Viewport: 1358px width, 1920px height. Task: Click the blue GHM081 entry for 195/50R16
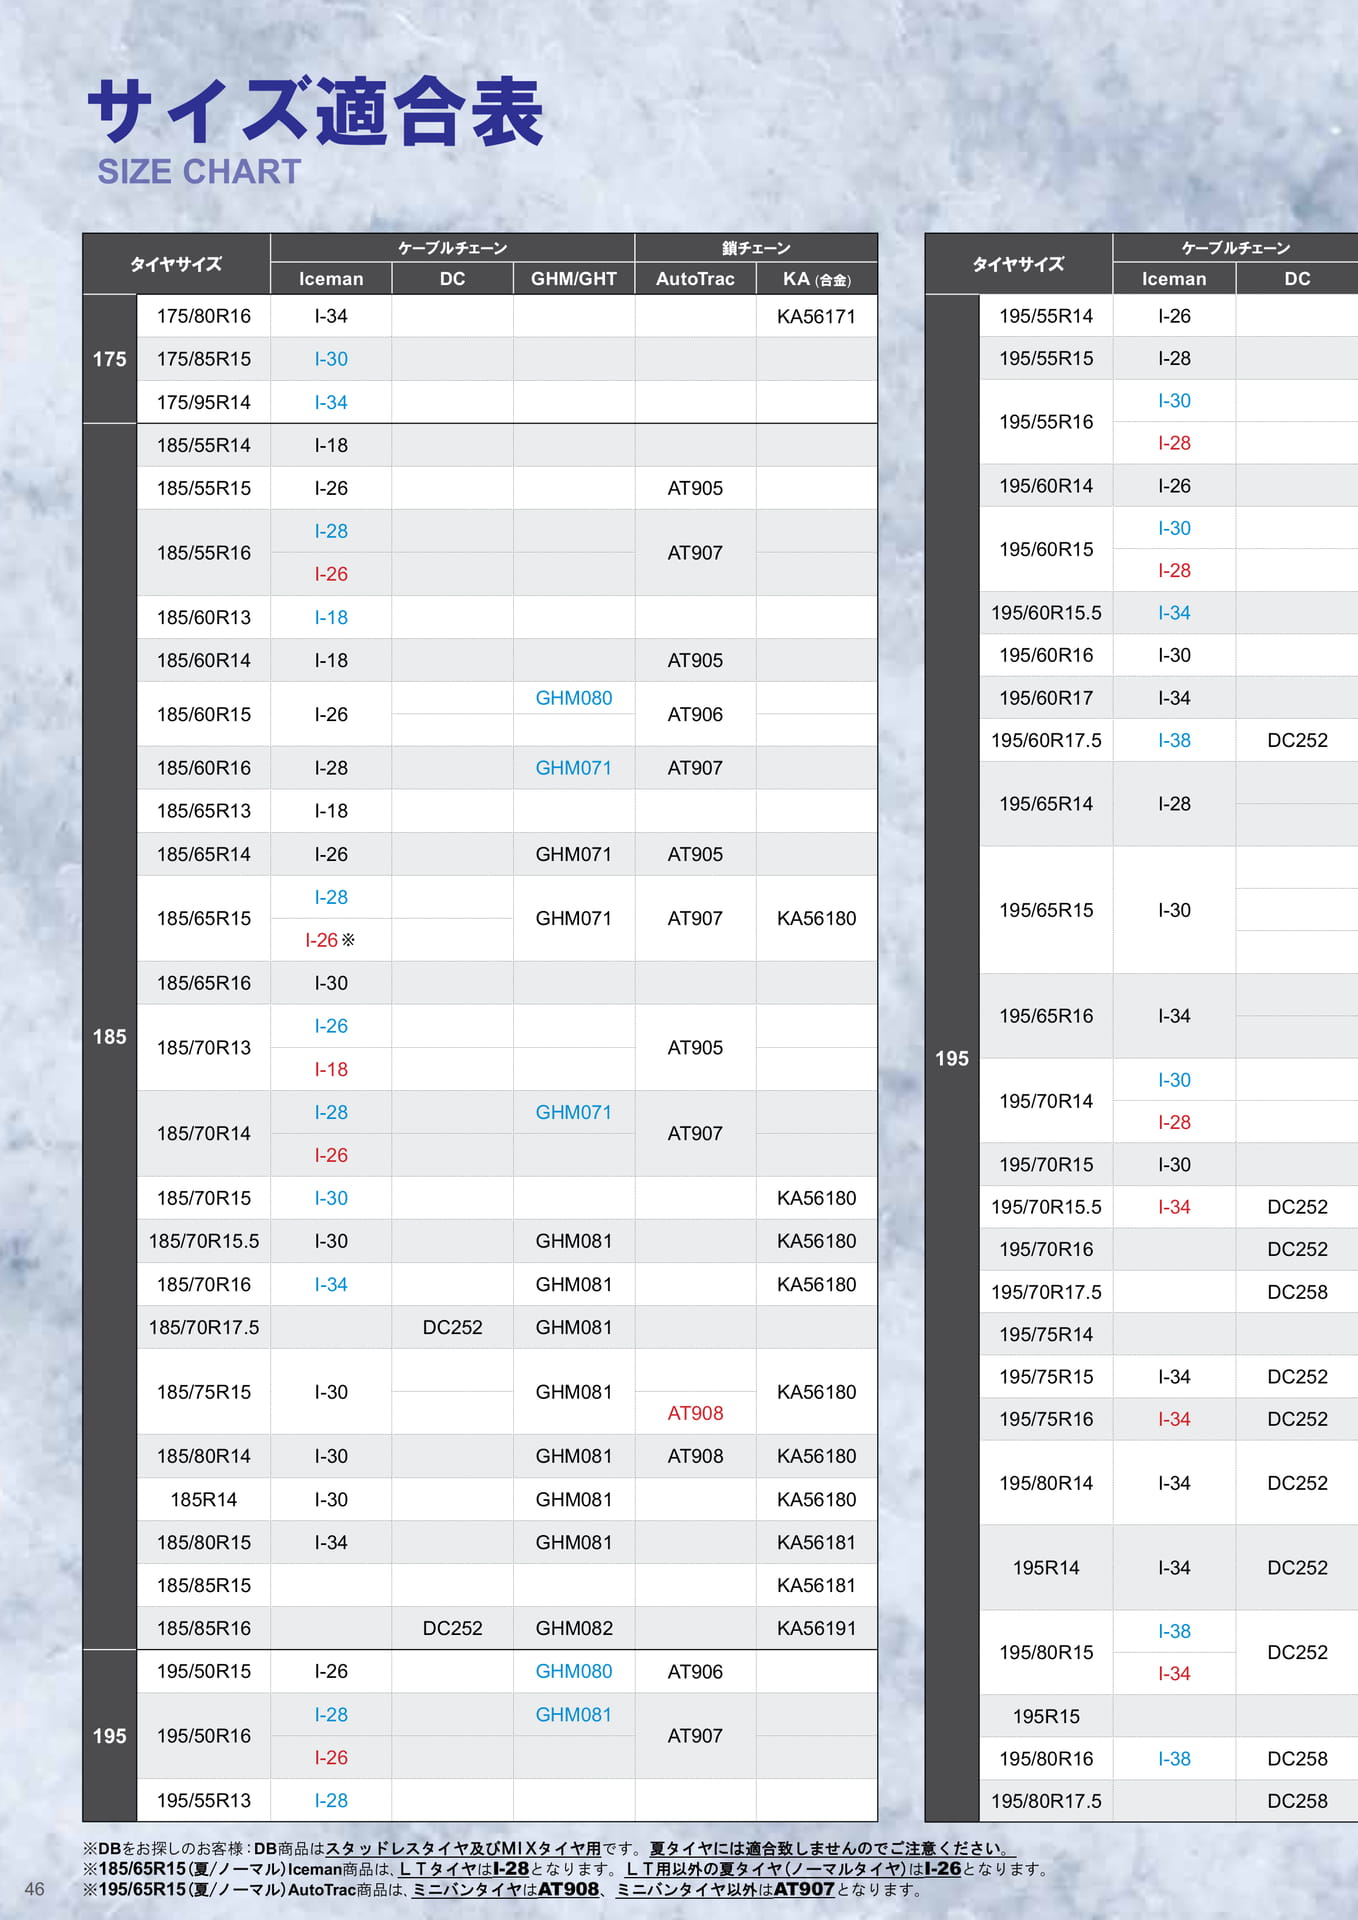click(574, 1714)
